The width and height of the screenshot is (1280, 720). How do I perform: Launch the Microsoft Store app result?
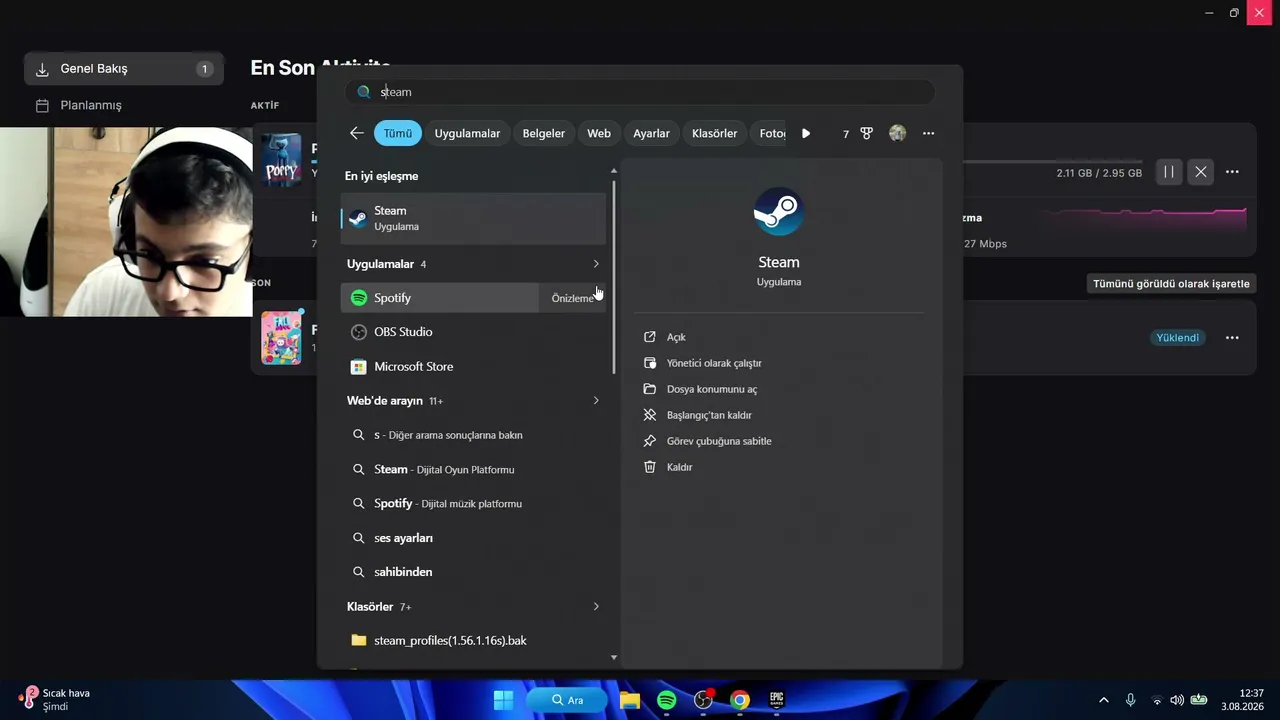click(473, 366)
